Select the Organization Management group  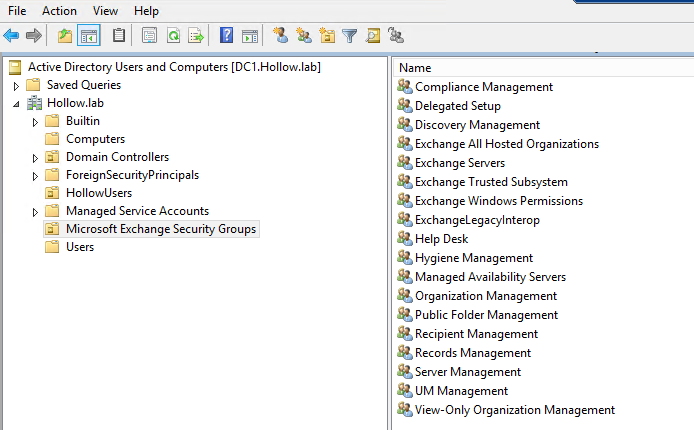(486, 296)
